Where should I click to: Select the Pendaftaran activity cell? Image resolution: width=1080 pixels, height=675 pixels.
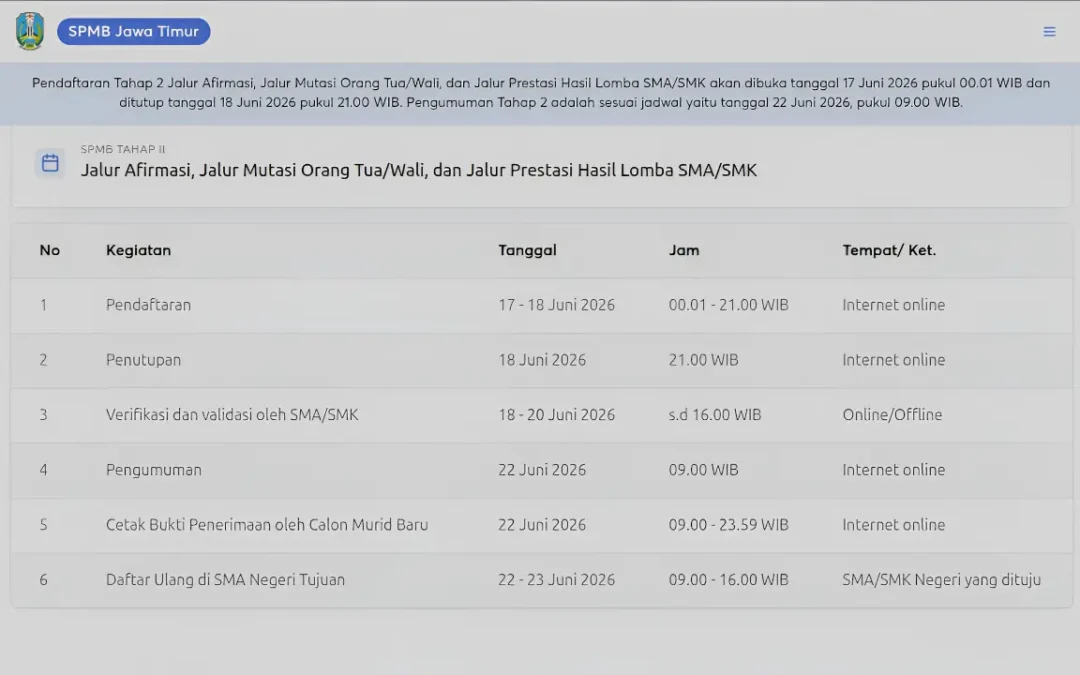pyautogui.click(x=149, y=304)
